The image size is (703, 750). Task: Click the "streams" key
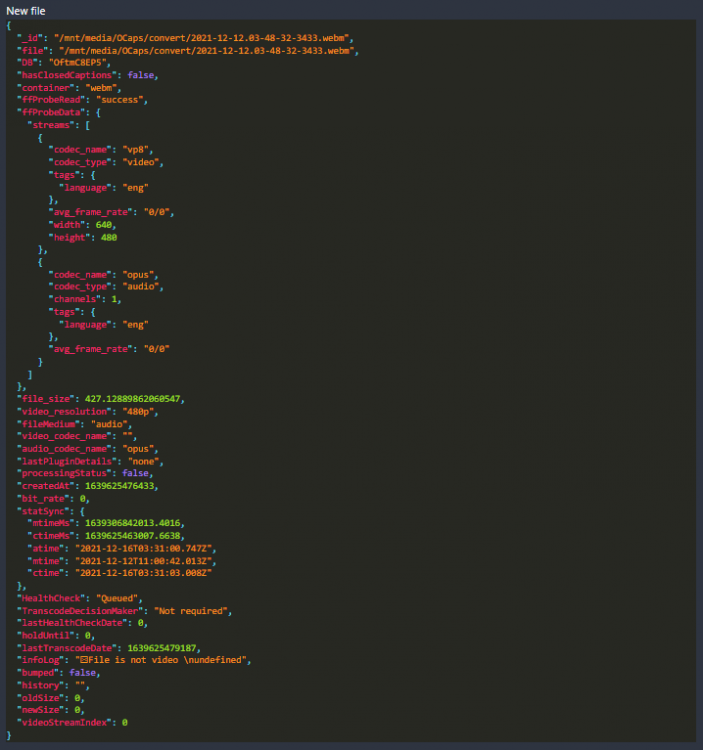coord(51,125)
